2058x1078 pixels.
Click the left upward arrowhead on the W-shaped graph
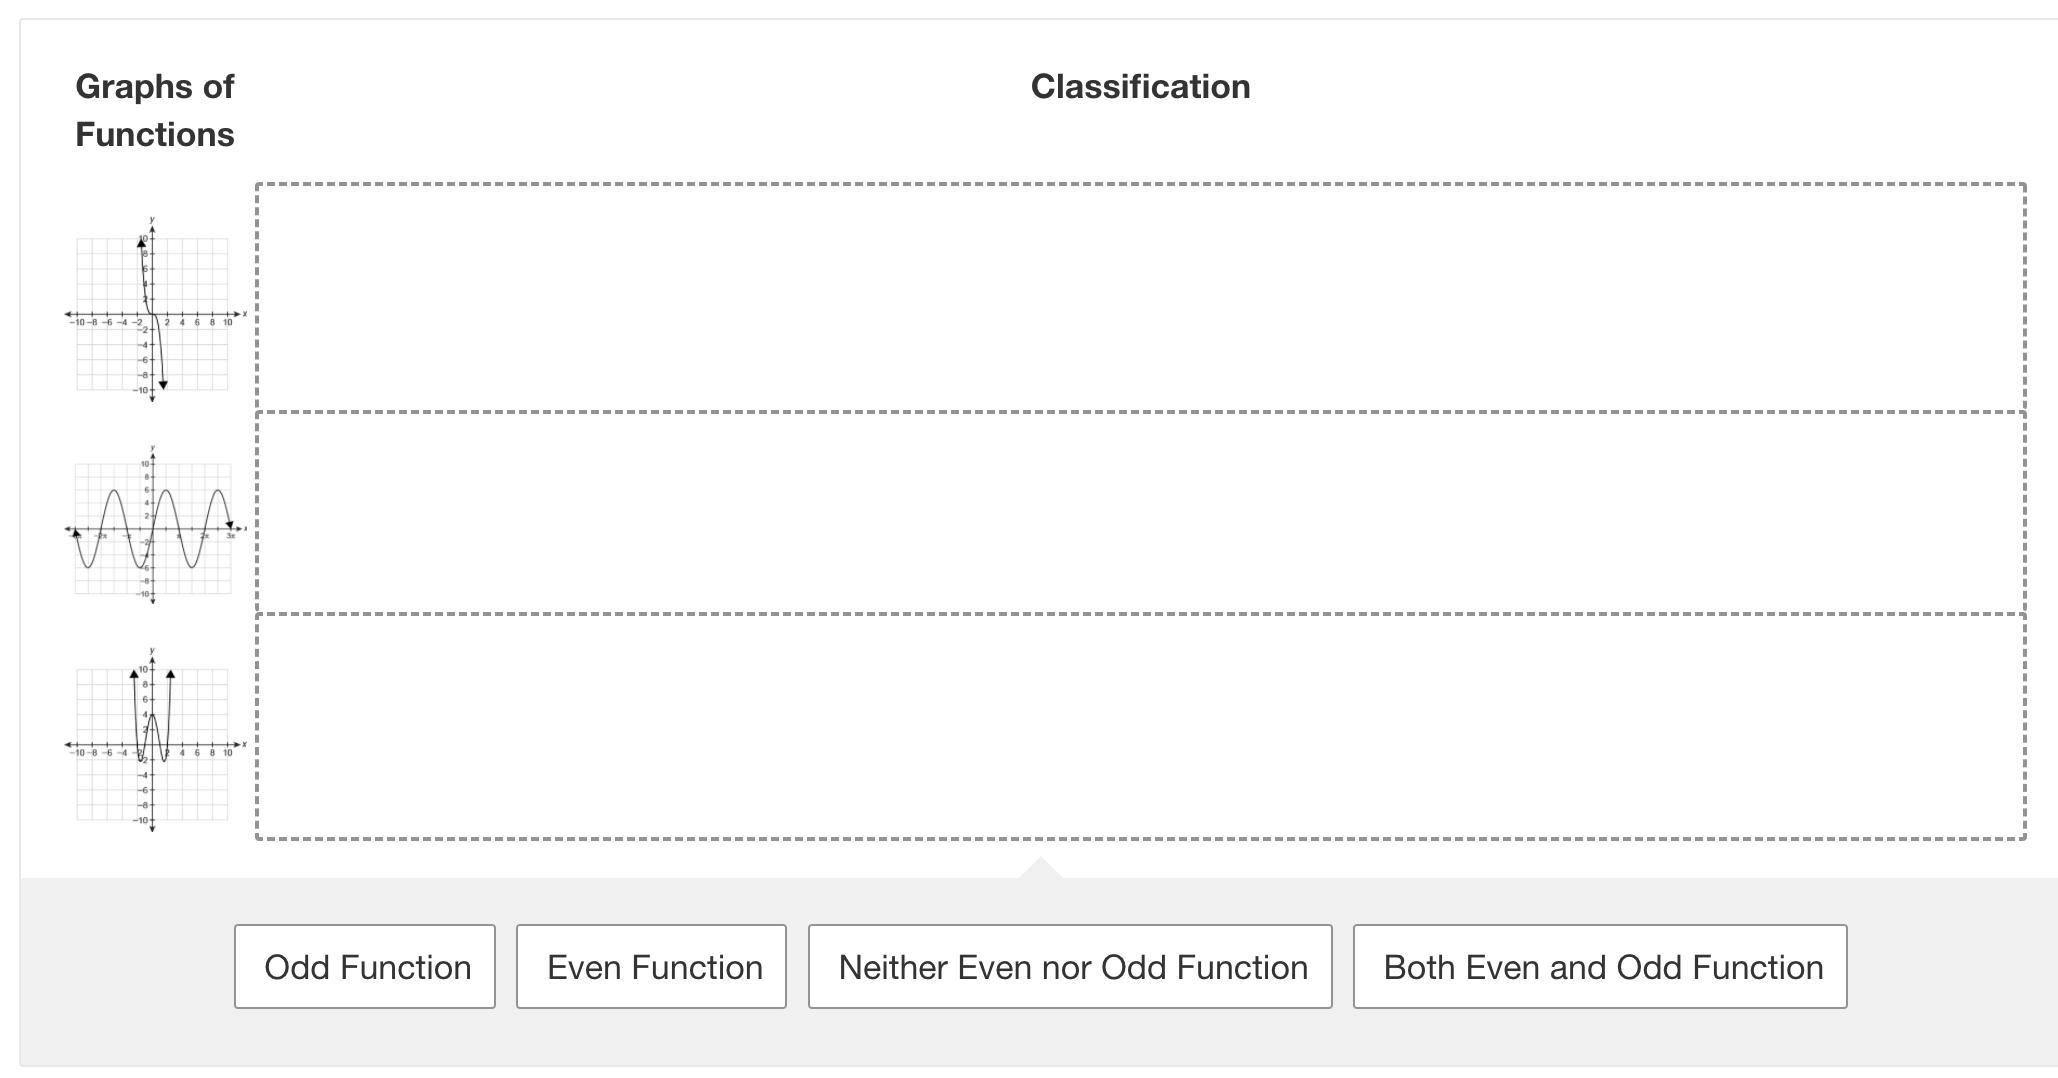134,674
